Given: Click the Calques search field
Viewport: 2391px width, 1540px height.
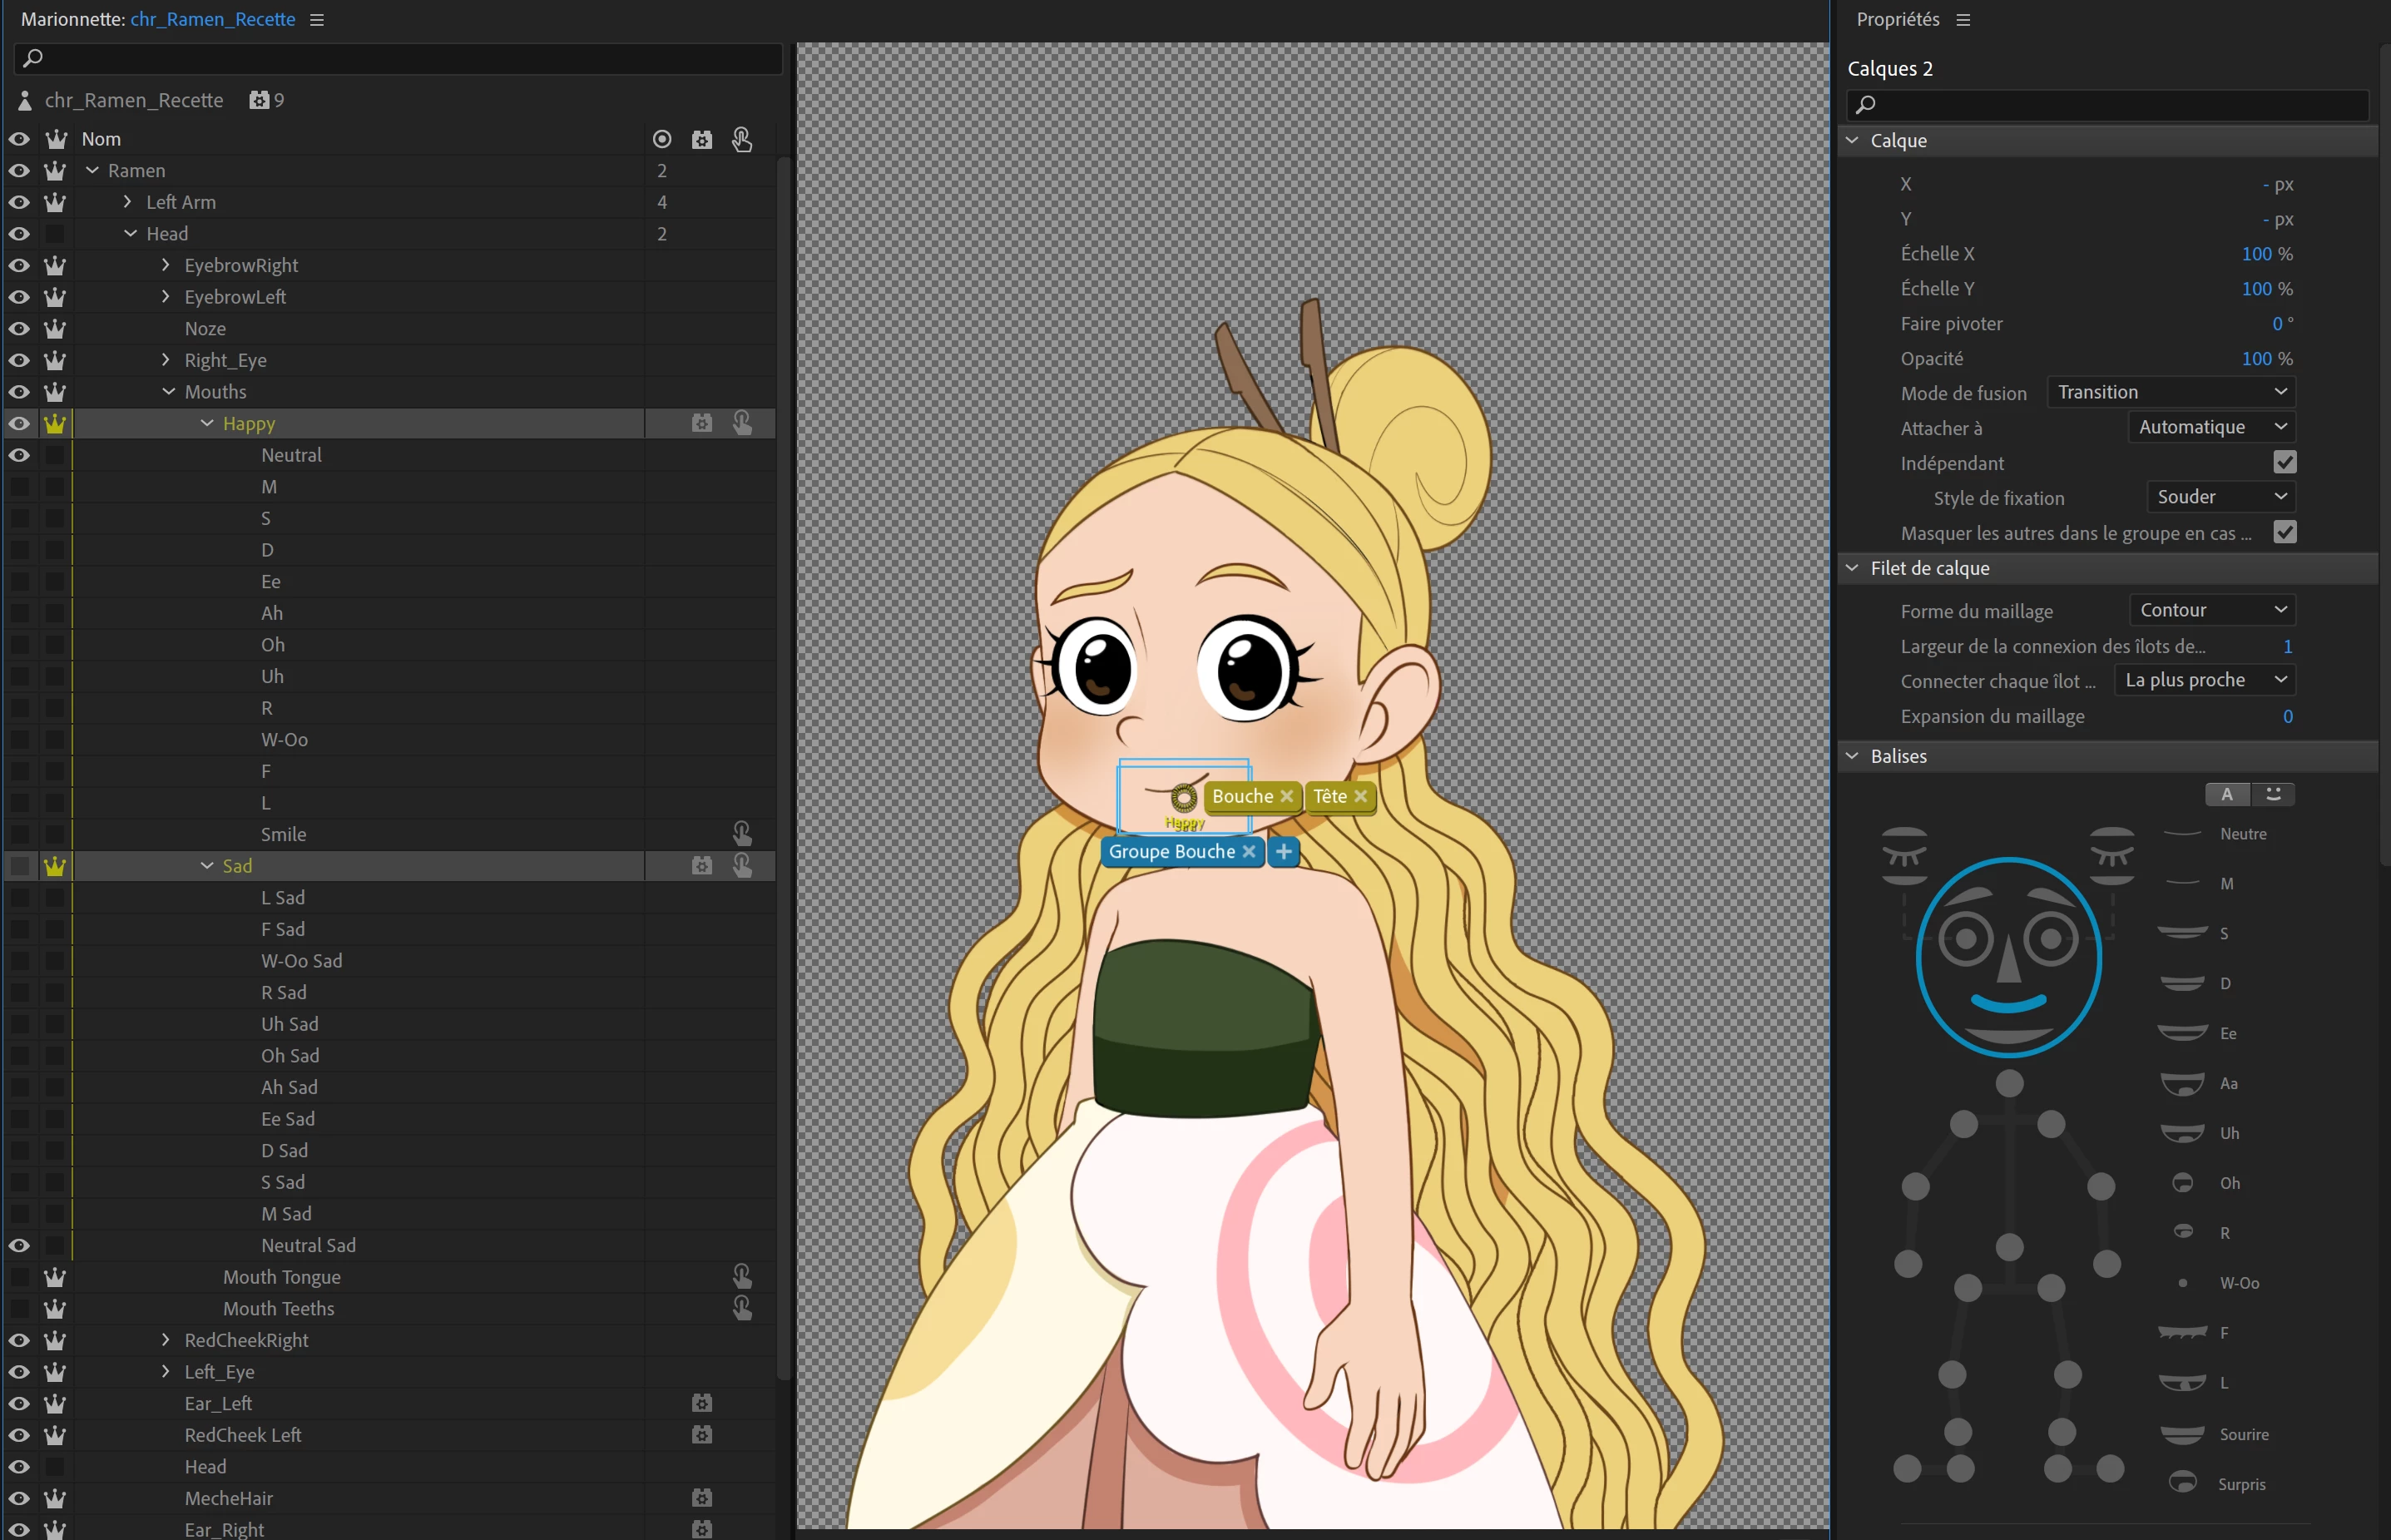Looking at the screenshot, I should (x=2110, y=104).
